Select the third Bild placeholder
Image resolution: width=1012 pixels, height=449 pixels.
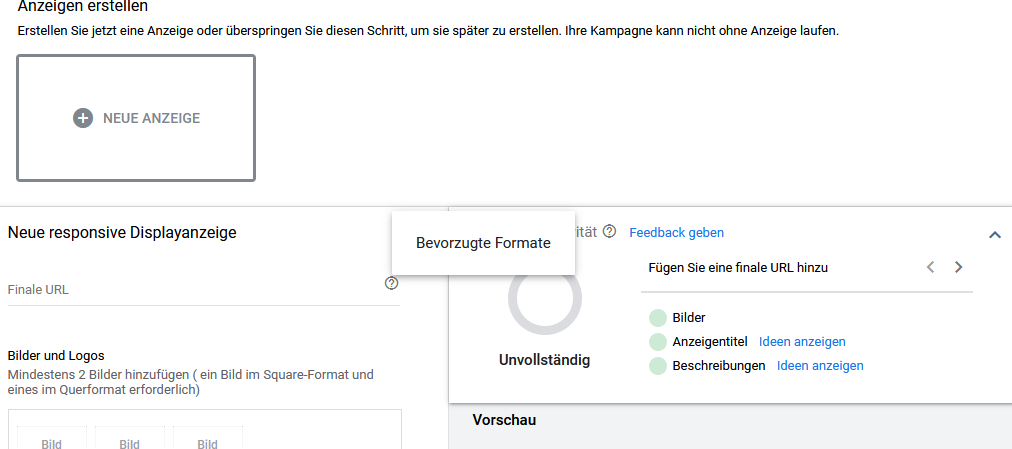click(207, 438)
